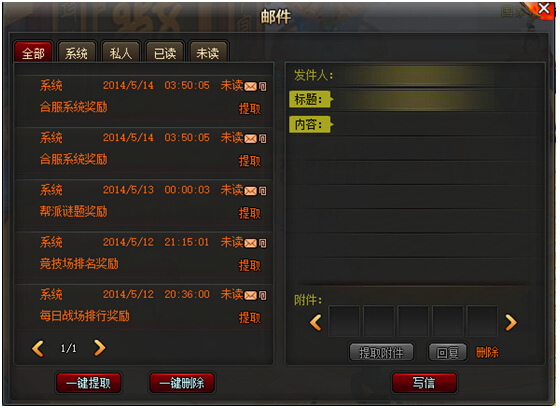Switch to the 私人 tab
The height and width of the screenshot is (409, 560).
pyautogui.click(x=121, y=53)
